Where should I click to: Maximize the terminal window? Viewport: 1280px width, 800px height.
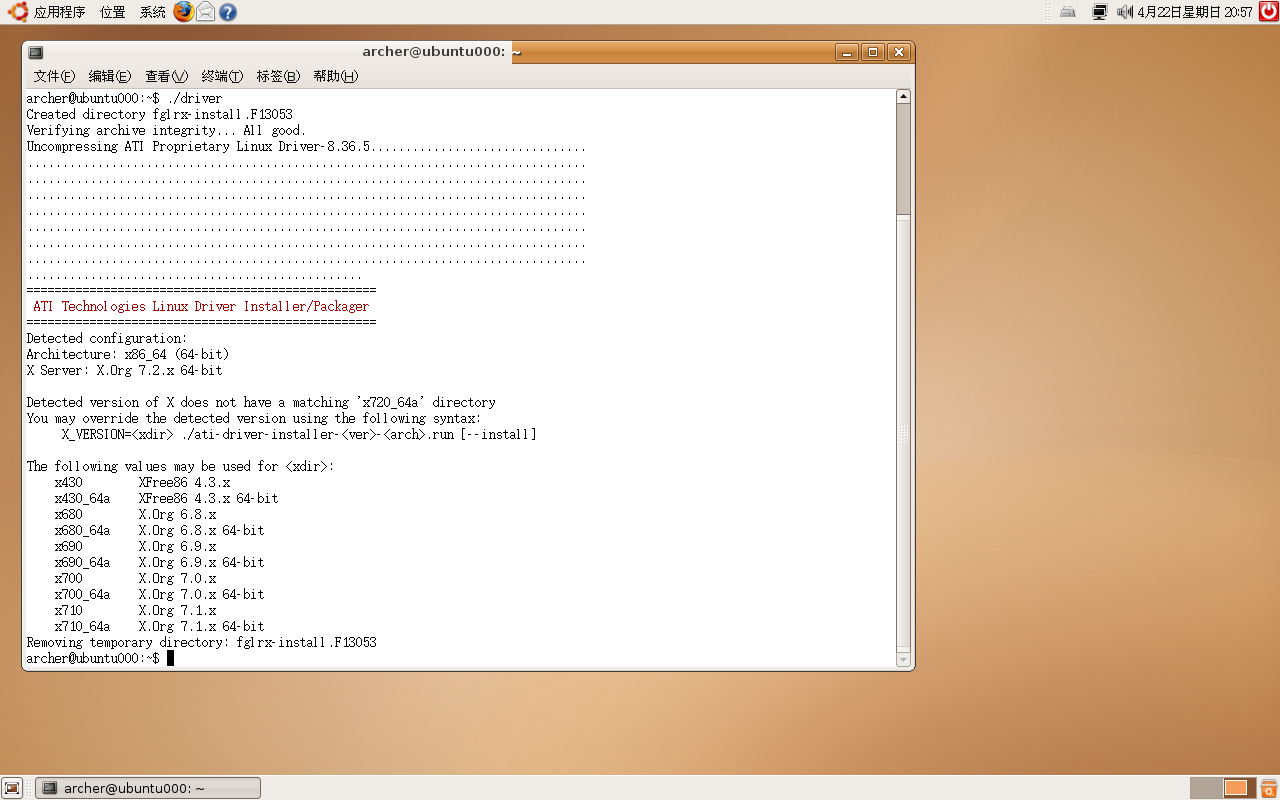873,52
